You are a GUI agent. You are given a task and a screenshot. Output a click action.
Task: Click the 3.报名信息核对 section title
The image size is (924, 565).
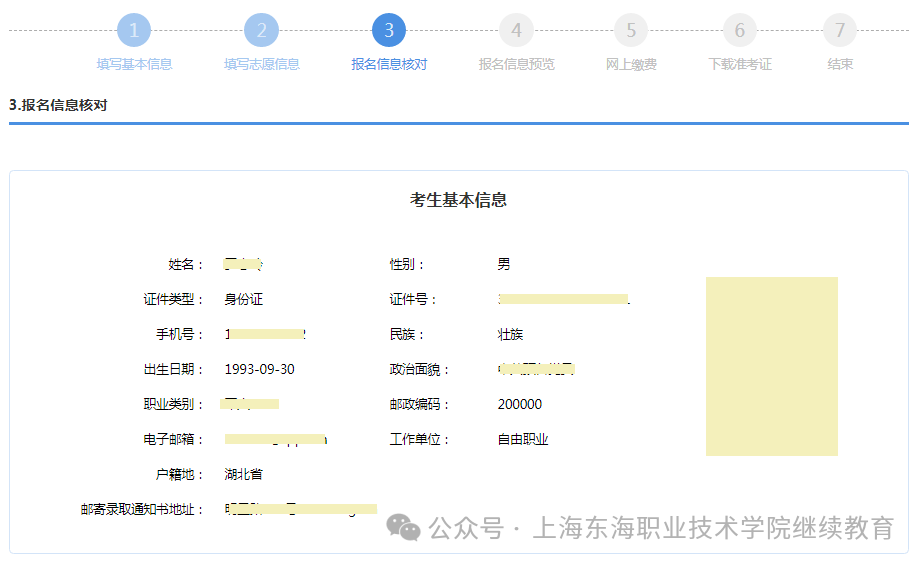pyautogui.click(x=58, y=104)
